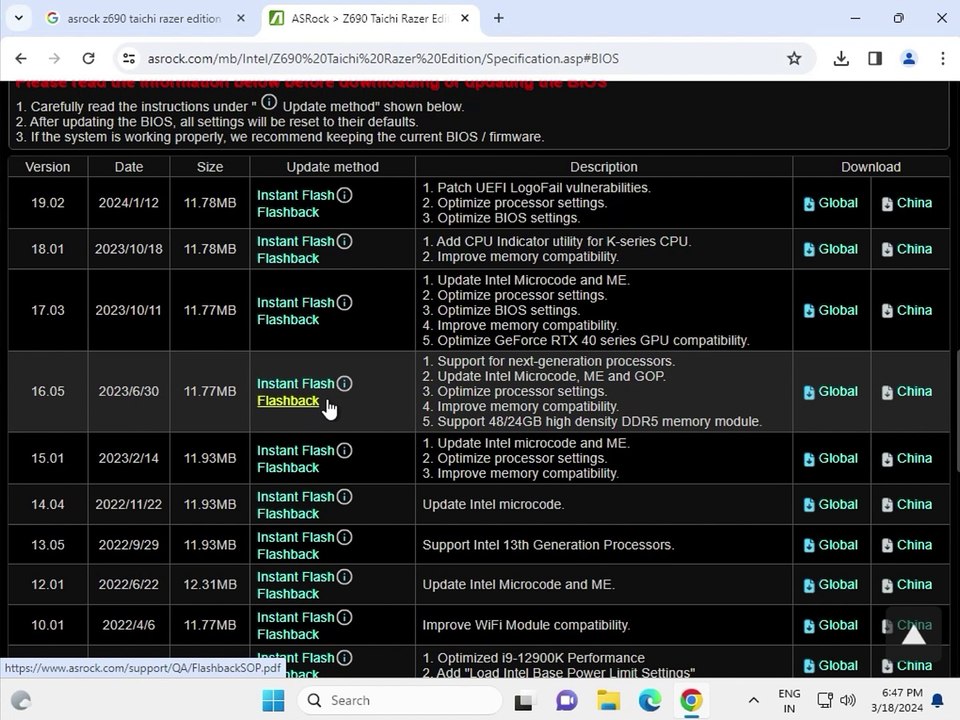The image size is (960, 720).
Task: Download BIOS 14.04 Global file
Action: click(831, 504)
